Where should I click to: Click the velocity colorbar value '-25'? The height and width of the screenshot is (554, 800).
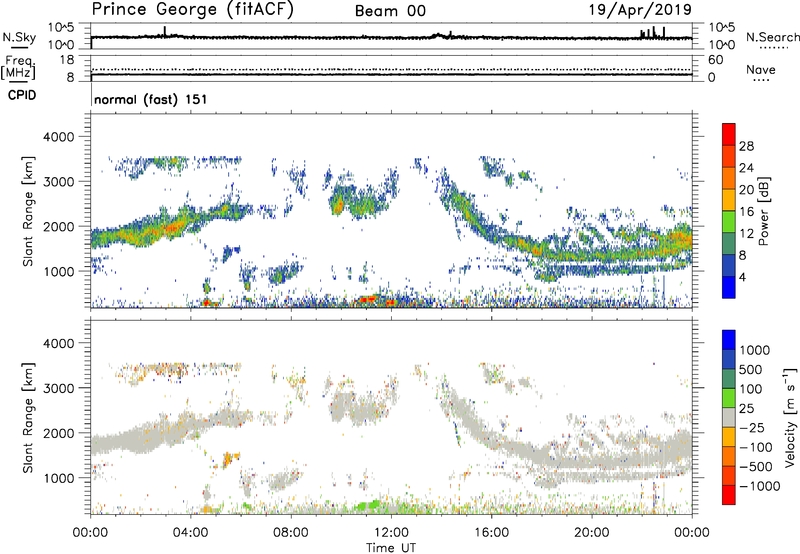752,427
